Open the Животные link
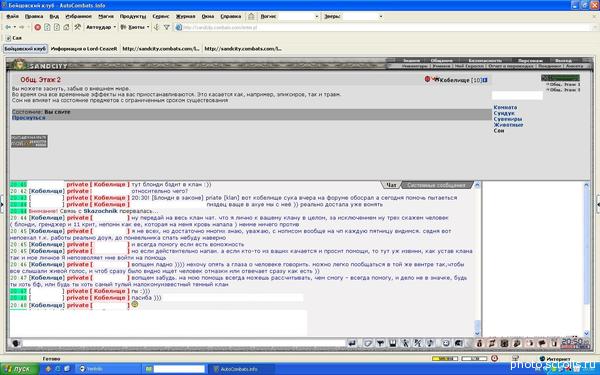The height and width of the screenshot is (375, 600). 508,125
